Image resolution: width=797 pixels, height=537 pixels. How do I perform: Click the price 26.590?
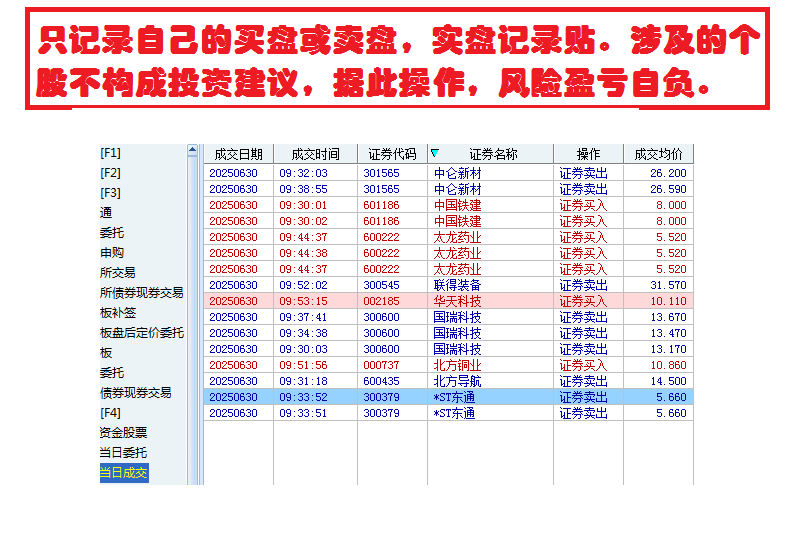point(668,189)
